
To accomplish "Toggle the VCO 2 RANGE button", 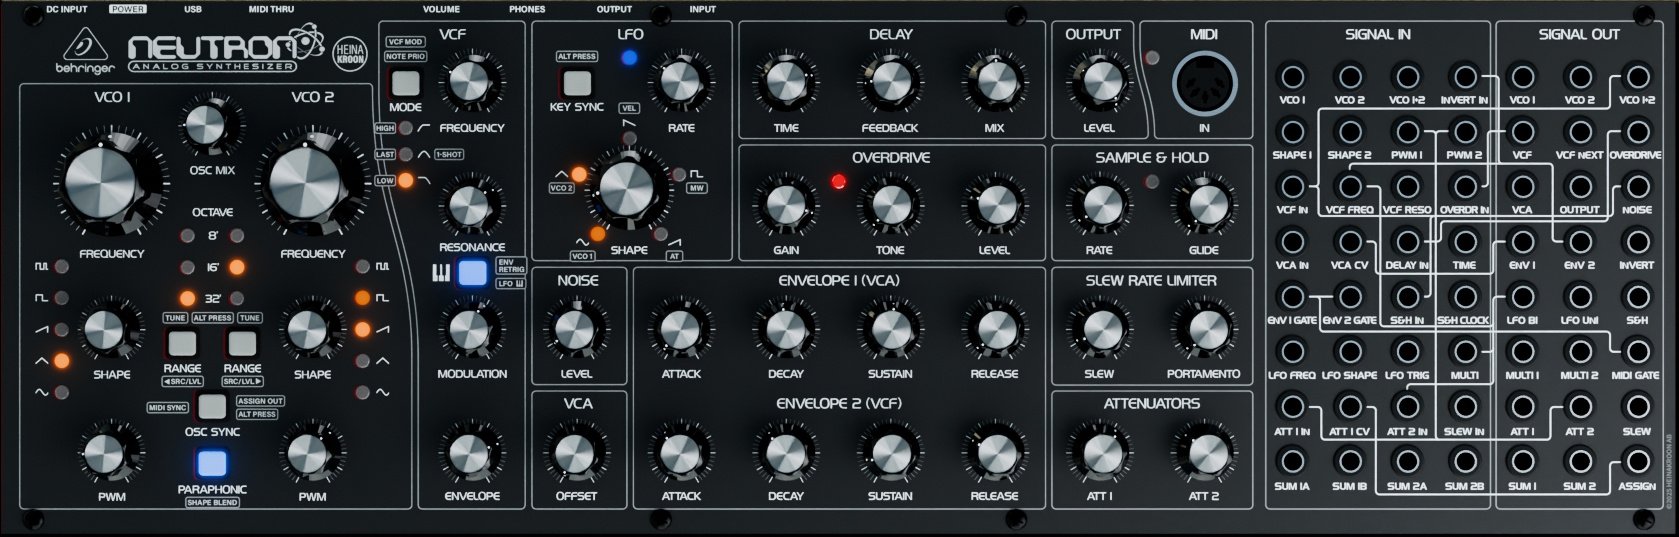I will click(x=242, y=343).
